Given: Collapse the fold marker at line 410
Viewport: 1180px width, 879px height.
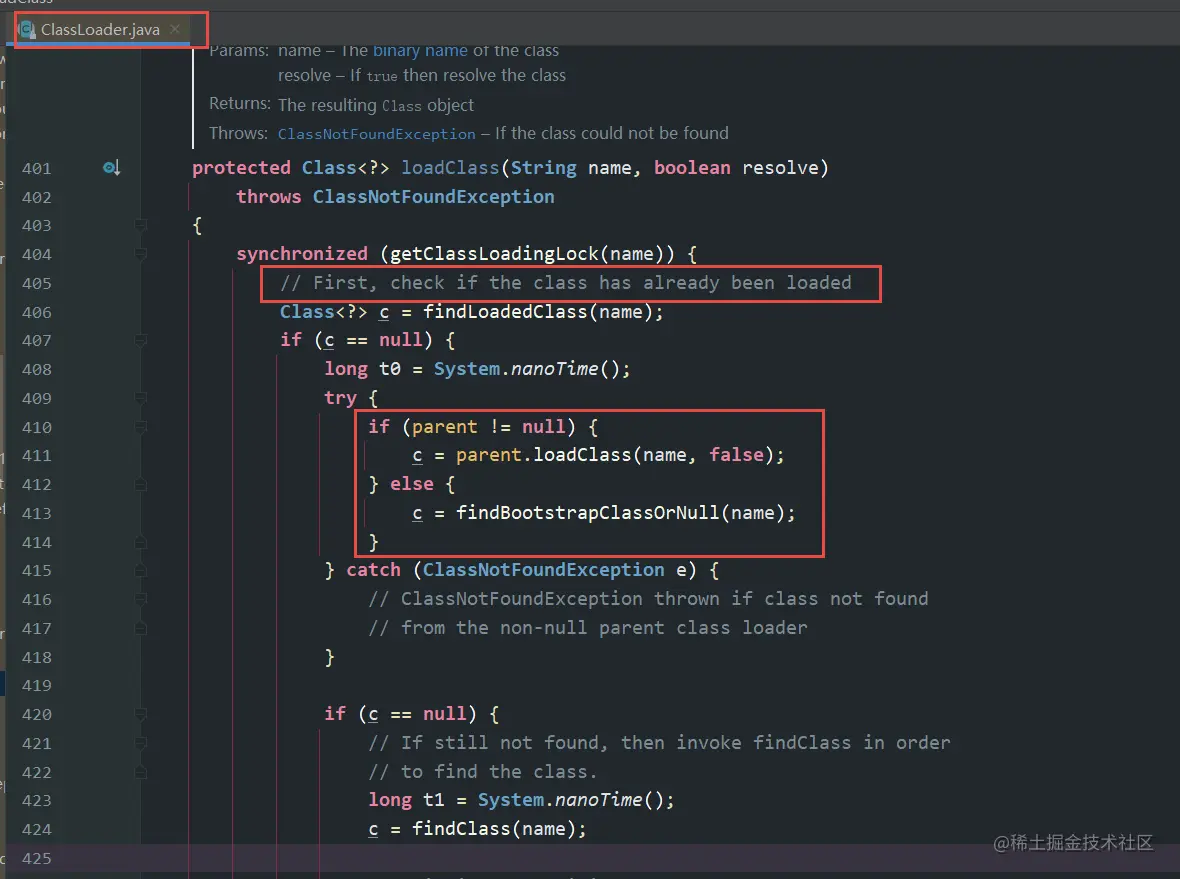Looking at the screenshot, I should 140,427.
